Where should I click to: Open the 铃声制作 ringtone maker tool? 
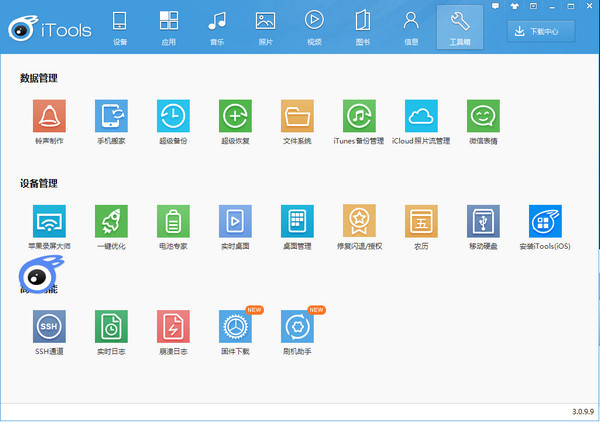point(49,116)
